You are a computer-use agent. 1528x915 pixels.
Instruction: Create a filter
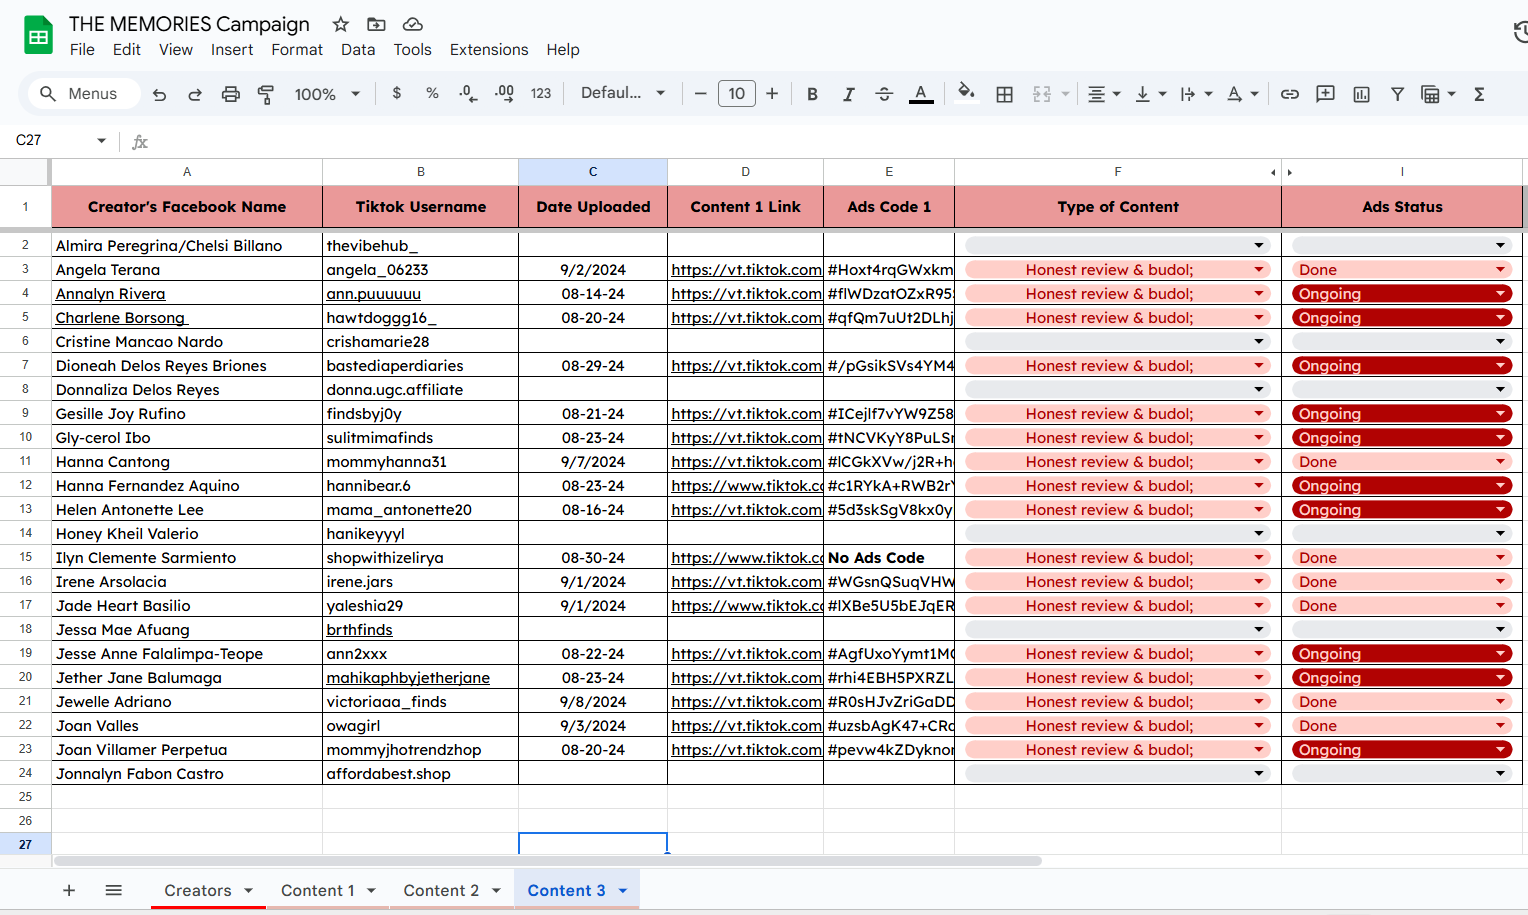click(x=1397, y=94)
